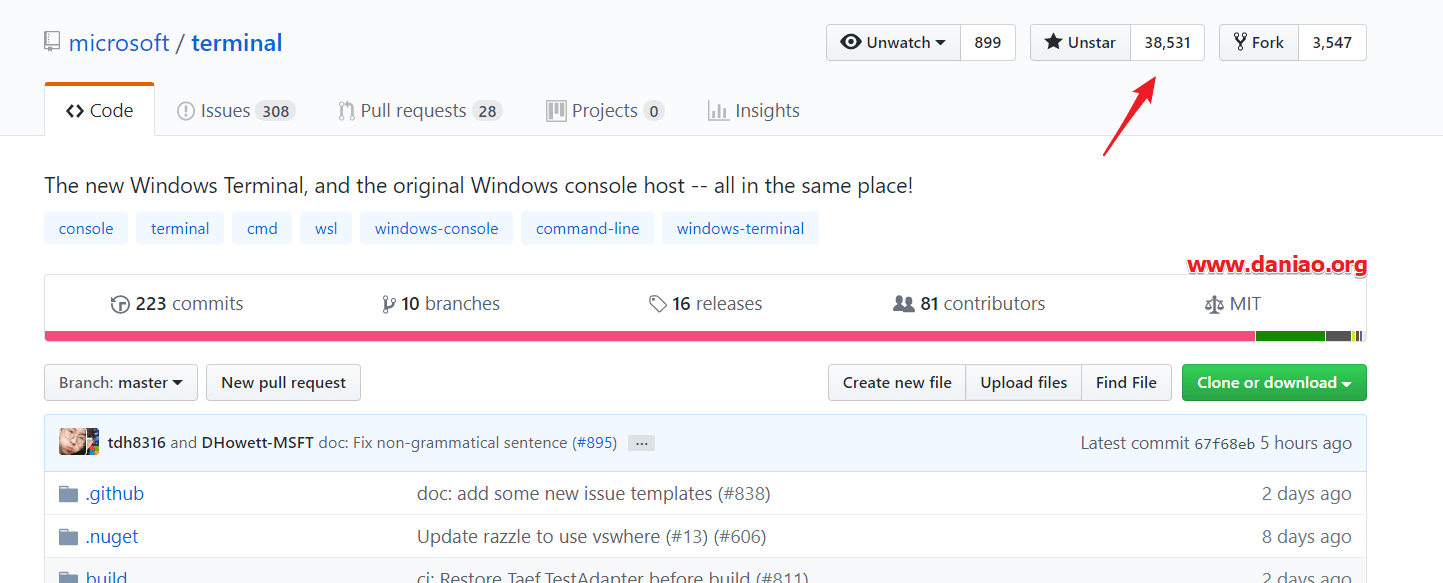
Task: Click the branches git-branch icon
Action: point(388,305)
